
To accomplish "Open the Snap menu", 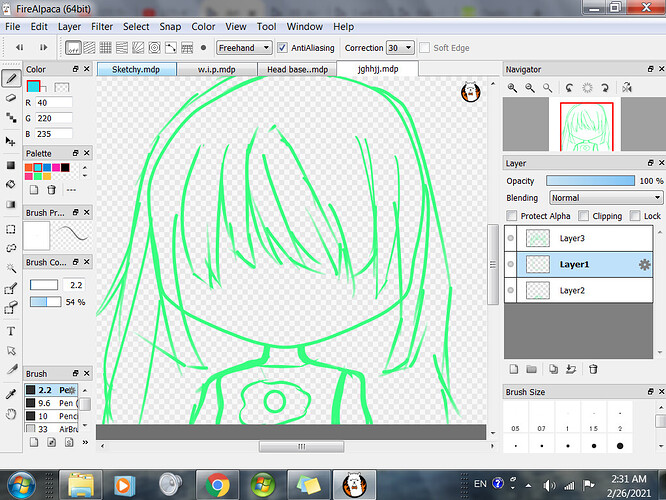I will 170,26.
